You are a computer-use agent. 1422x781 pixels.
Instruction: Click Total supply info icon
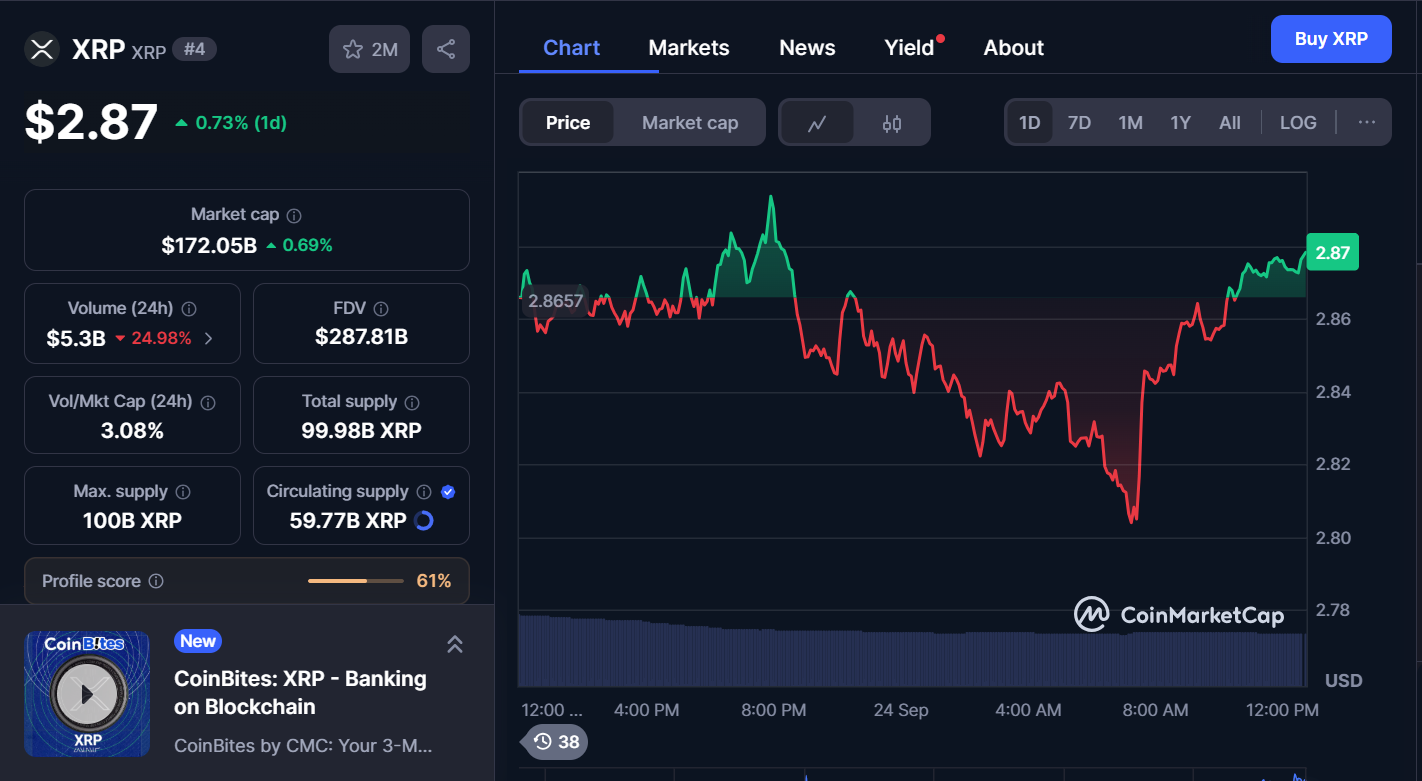pyautogui.click(x=412, y=402)
